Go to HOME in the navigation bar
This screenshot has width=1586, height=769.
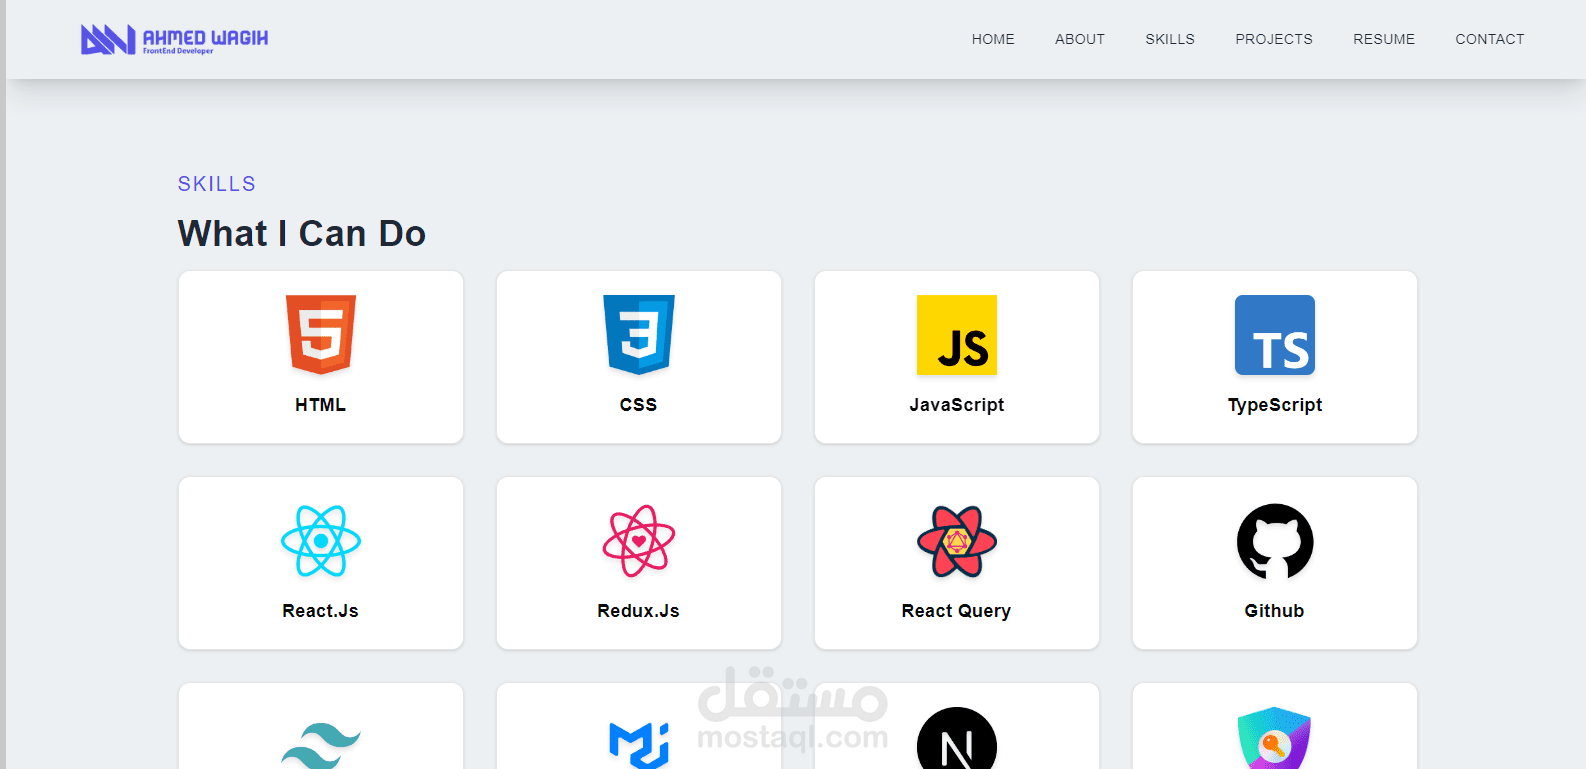coord(993,39)
